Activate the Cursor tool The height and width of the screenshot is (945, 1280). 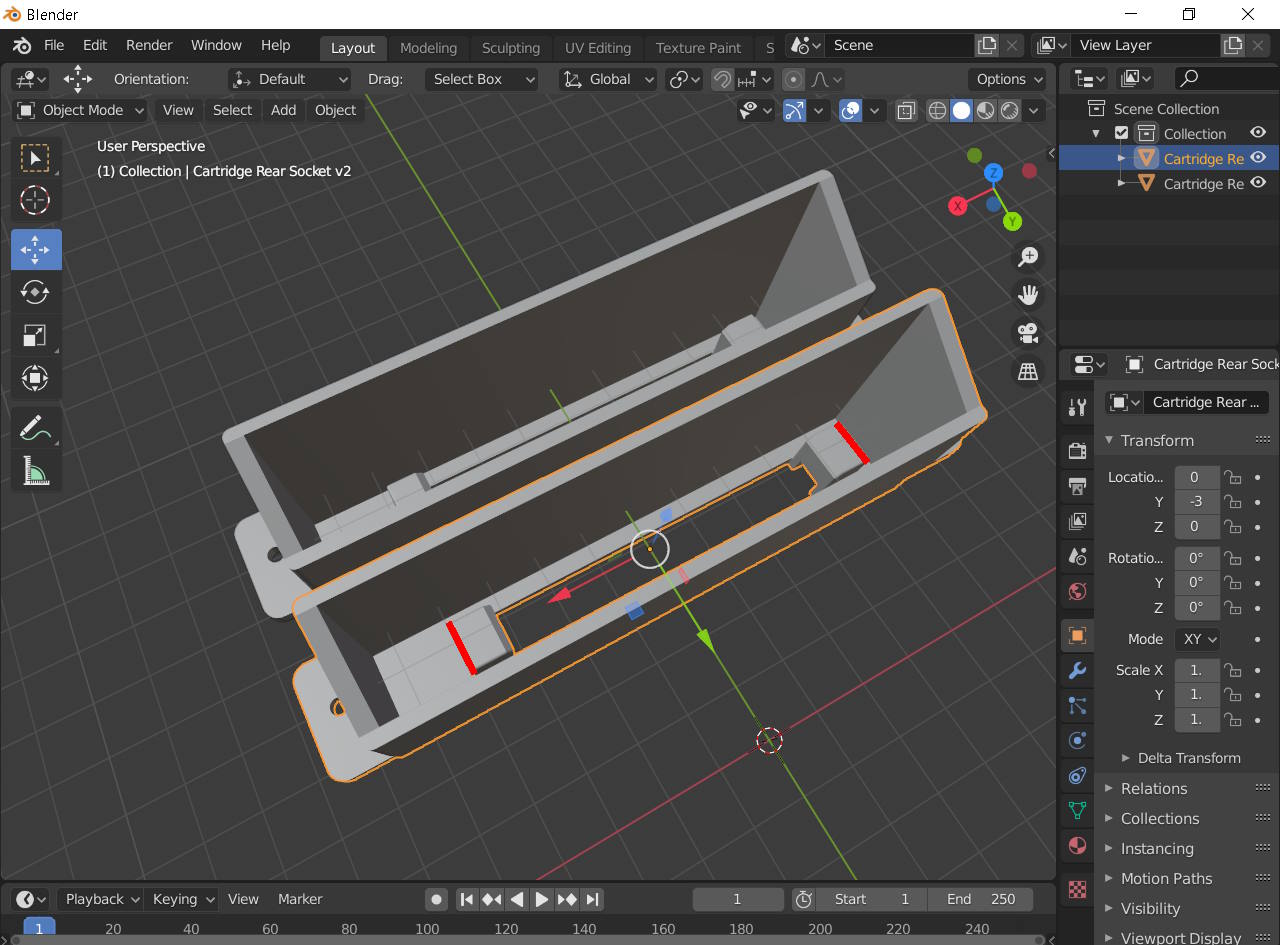point(36,201)
